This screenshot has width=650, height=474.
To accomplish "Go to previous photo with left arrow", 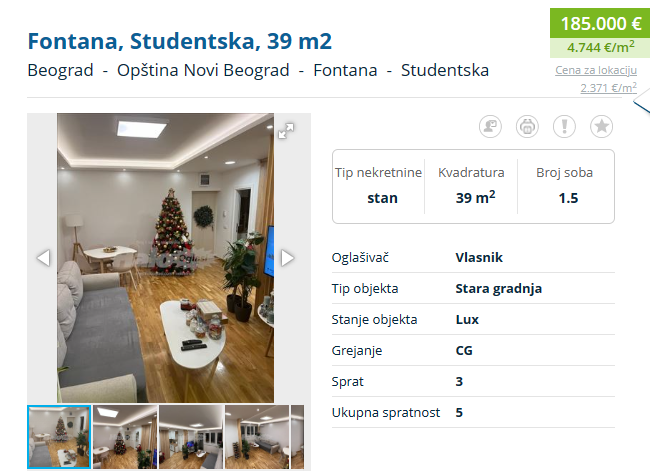I will [43, 258].
